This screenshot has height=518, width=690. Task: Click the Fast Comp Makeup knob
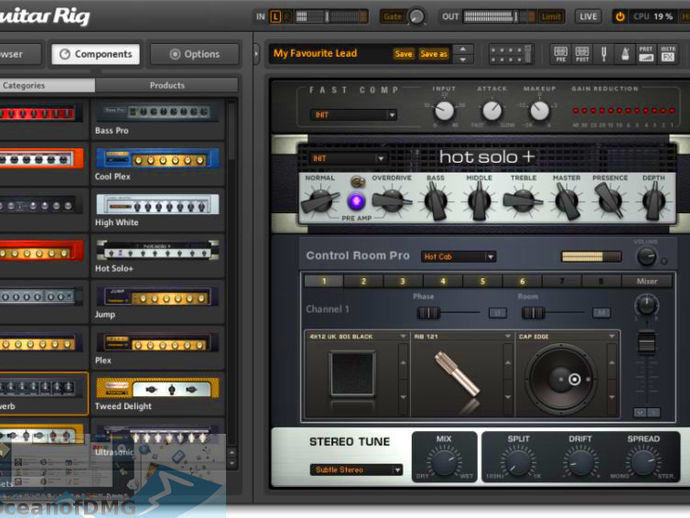(x=539, y=110)
